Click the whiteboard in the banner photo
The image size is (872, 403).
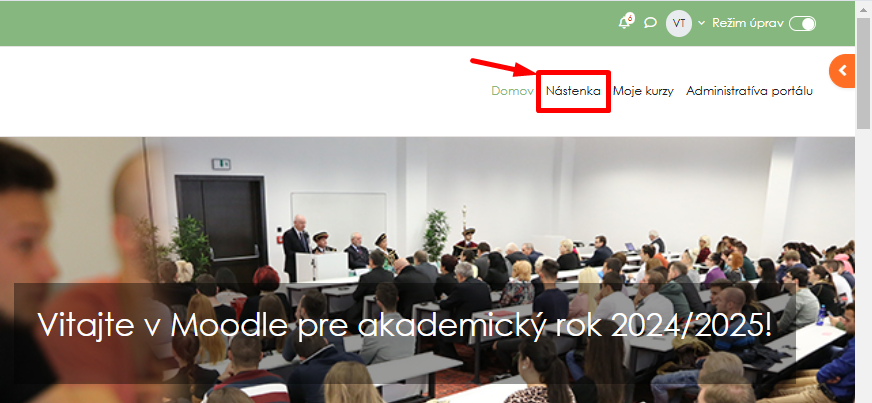(338, 217)
